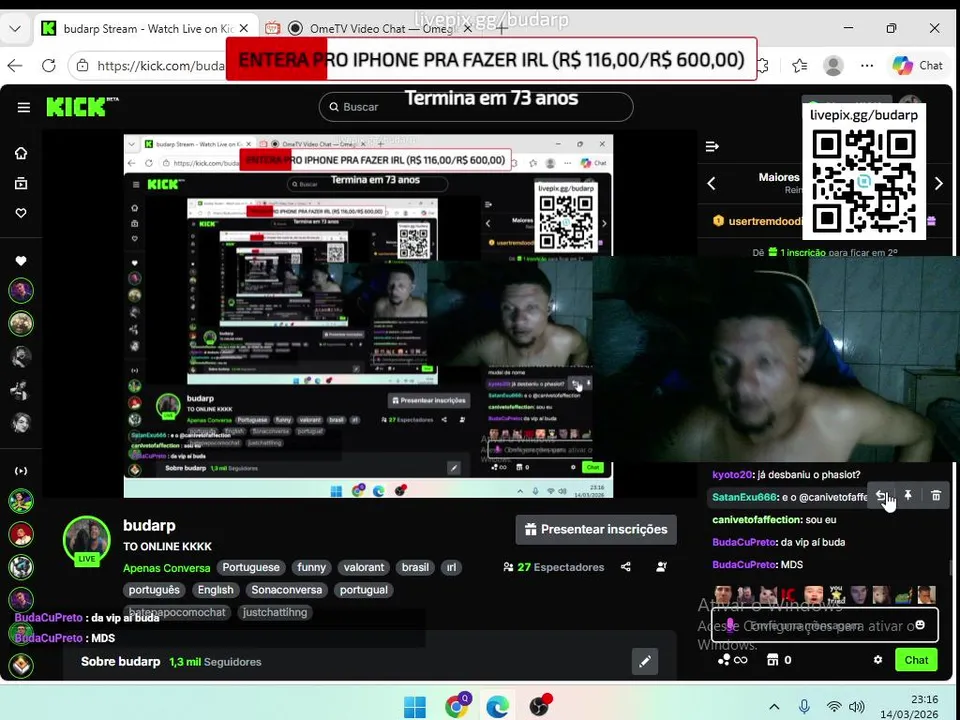Close the budarp Stream tab
This screenshot has height=720, width=960.
click(244, 29)
